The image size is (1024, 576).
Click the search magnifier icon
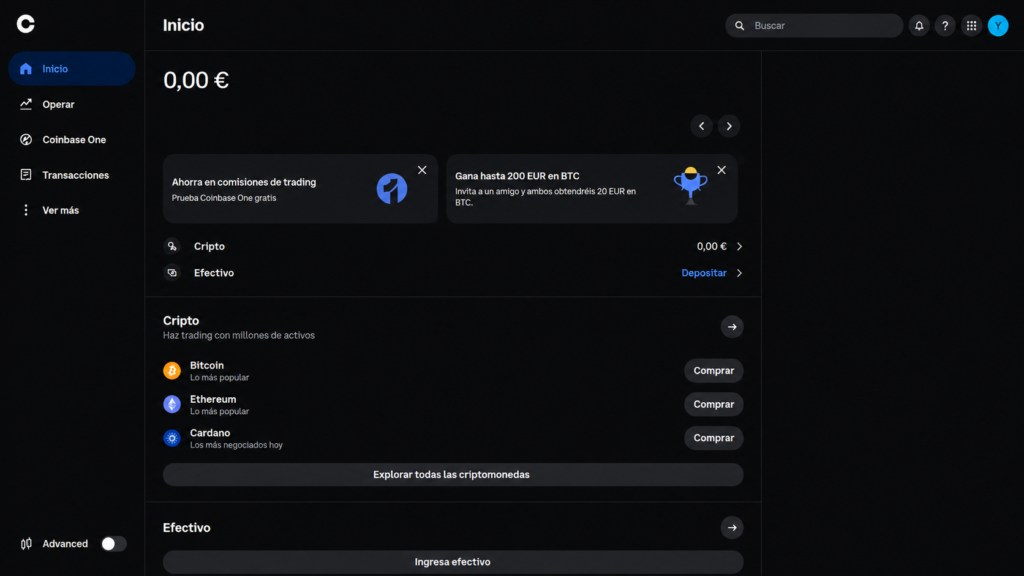click(739, 25)
